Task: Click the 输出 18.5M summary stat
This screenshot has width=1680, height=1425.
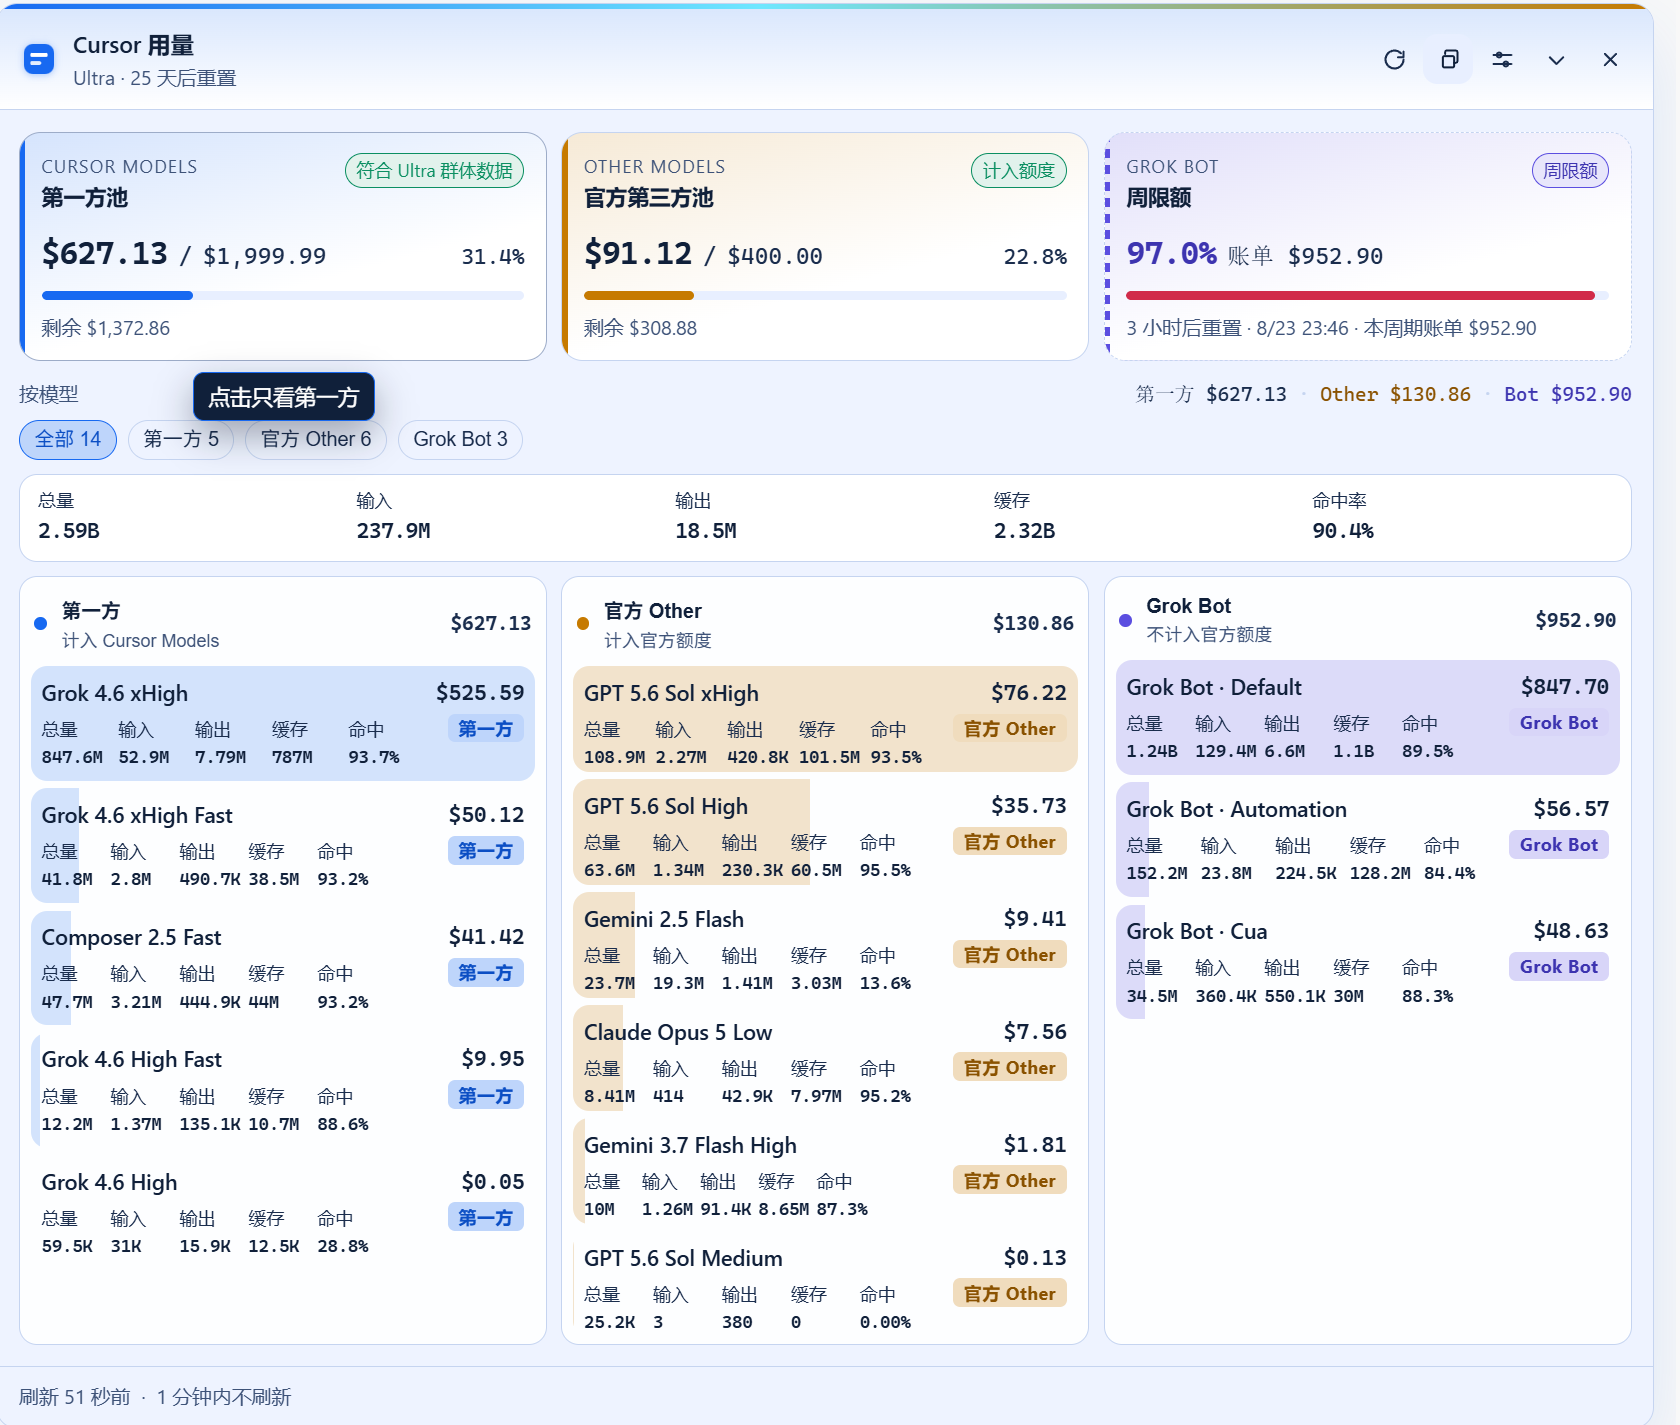Action: coord(705,516)
